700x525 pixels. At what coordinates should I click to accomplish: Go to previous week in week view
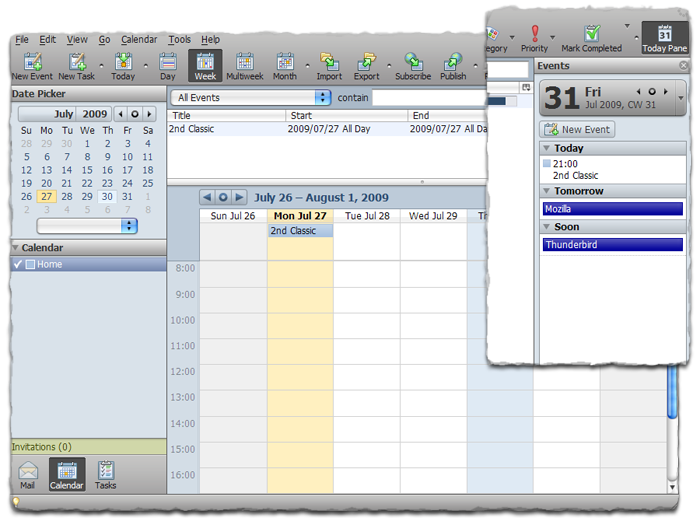[207, 197]
